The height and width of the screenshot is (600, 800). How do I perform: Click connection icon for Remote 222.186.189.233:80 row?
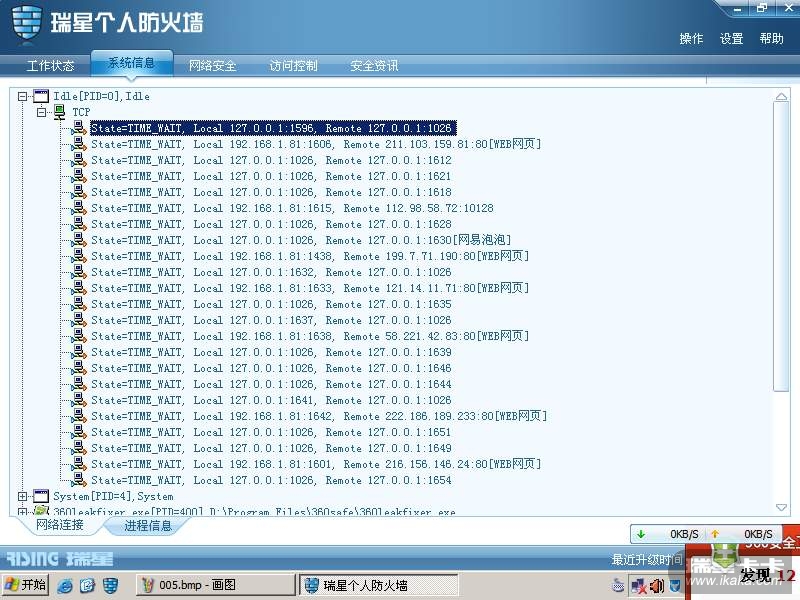(x=79, y=416)
